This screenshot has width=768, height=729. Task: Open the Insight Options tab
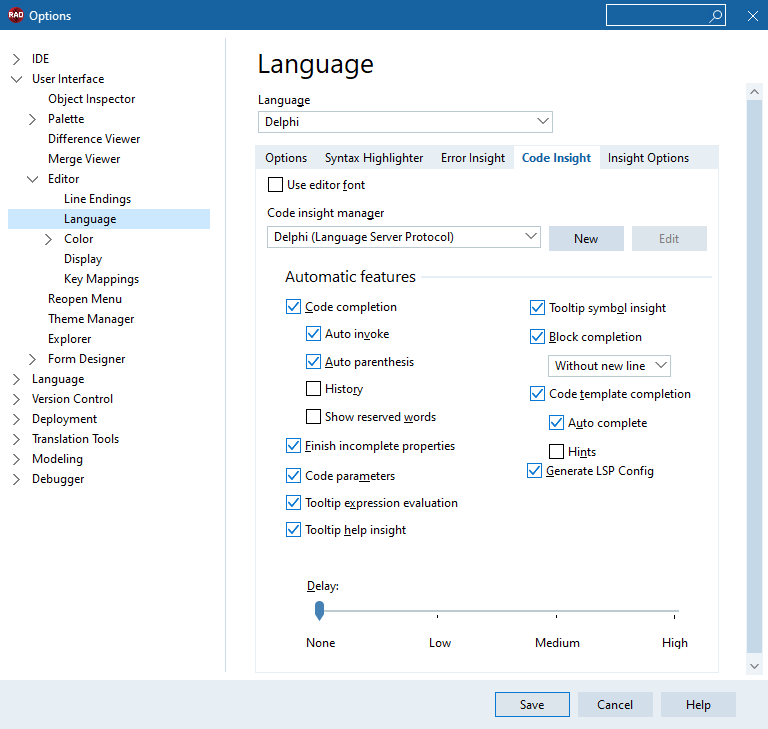coord(648,158)
